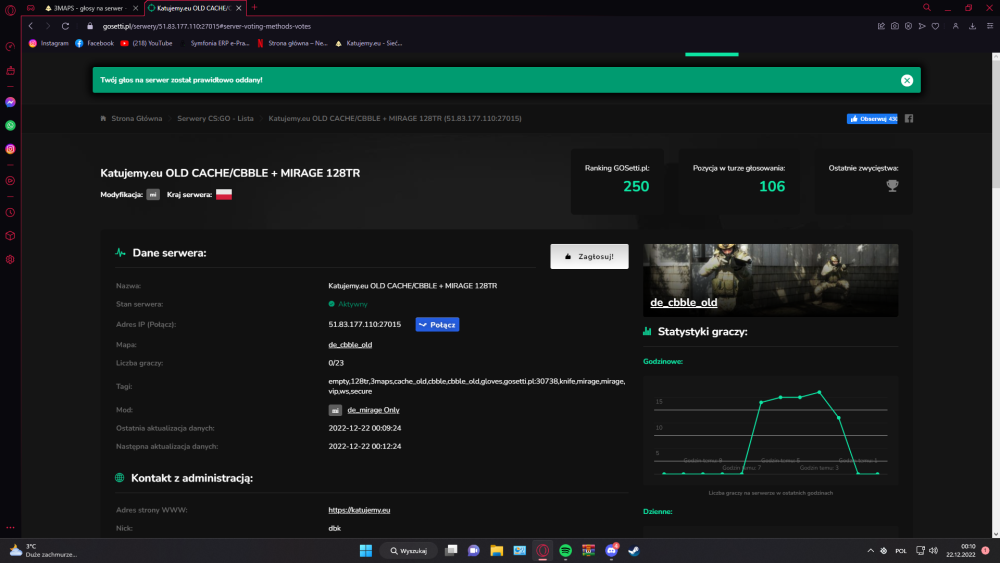Open the Opera menu logo
Viewport: 1000px width, 563px height.
pyautogui.click(x=10, y=9)
